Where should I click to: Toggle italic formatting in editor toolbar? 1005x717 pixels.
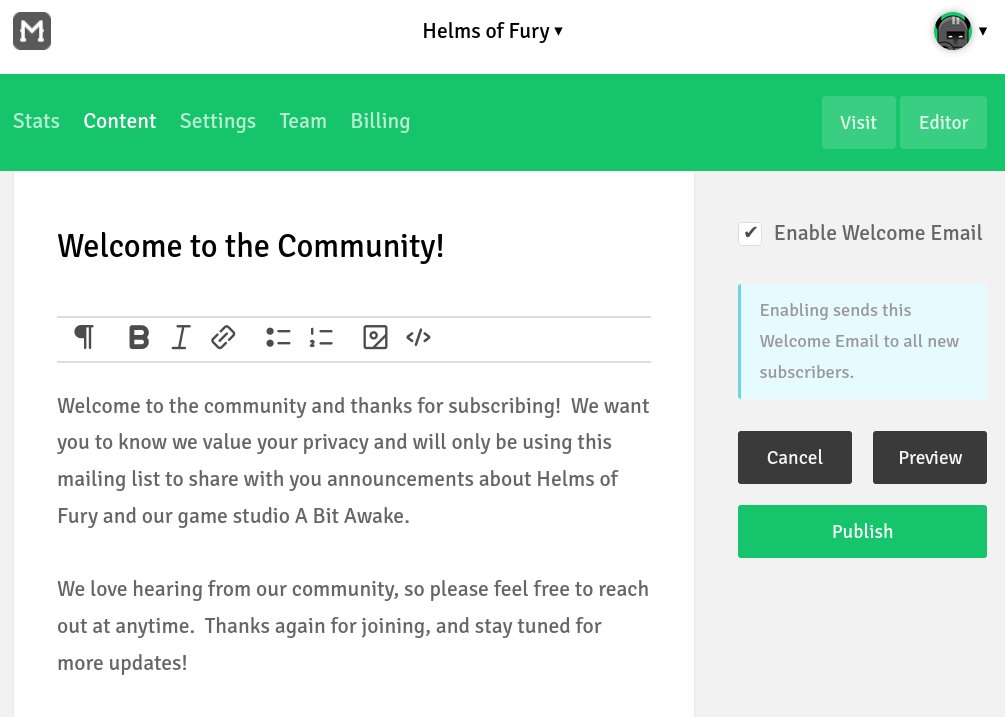(x=181, y=337)
